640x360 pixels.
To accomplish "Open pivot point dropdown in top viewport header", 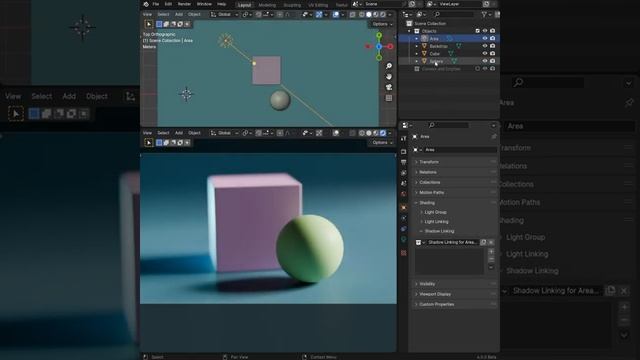I will click(246, 14).
